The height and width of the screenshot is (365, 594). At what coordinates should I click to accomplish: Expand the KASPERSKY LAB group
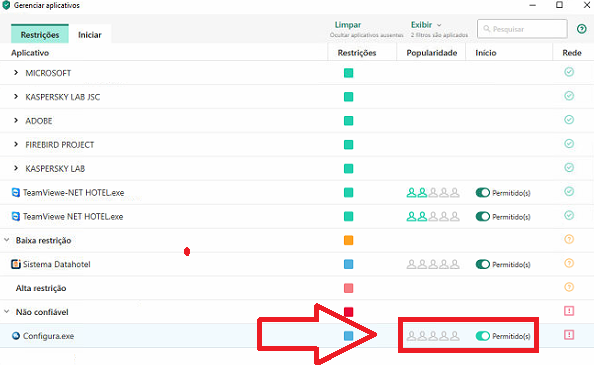point(16,168)
